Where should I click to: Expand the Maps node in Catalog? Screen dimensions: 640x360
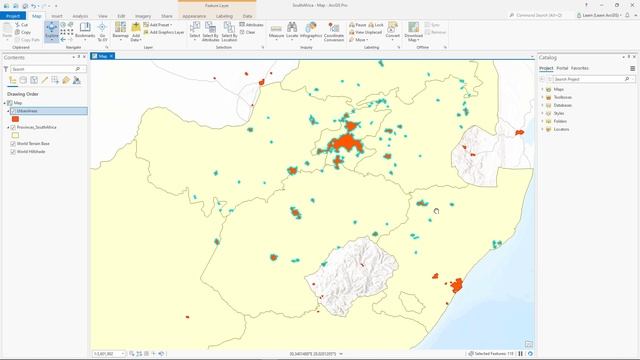coord(542,89)
